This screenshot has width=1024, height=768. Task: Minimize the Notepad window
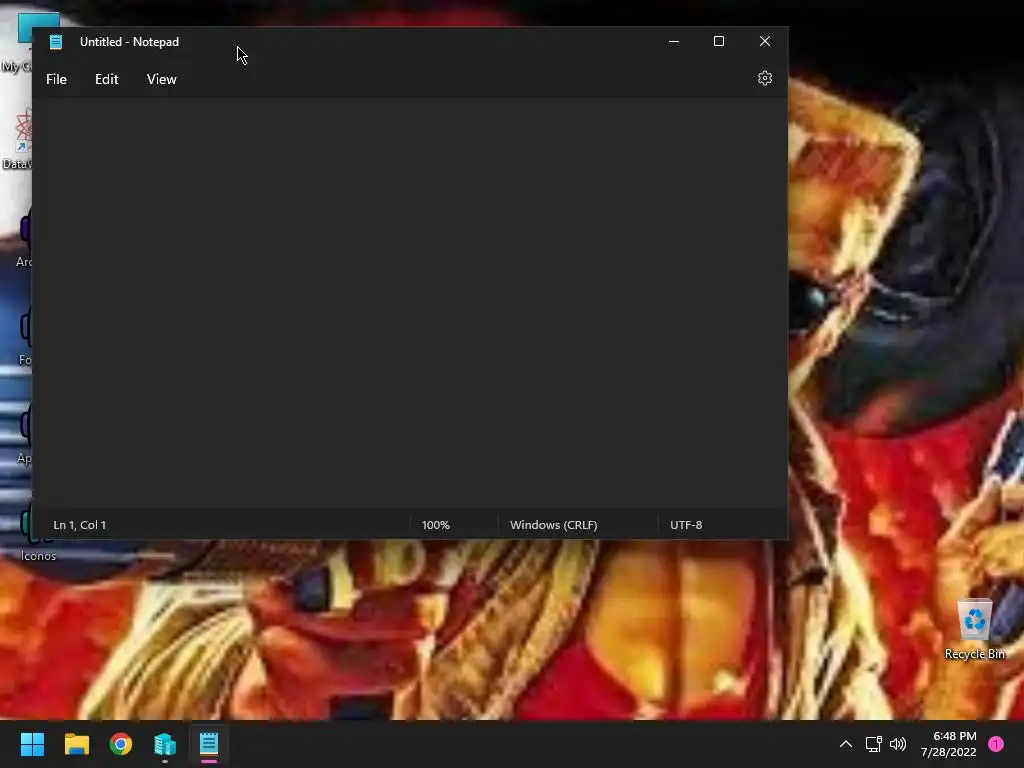[674, 41]
